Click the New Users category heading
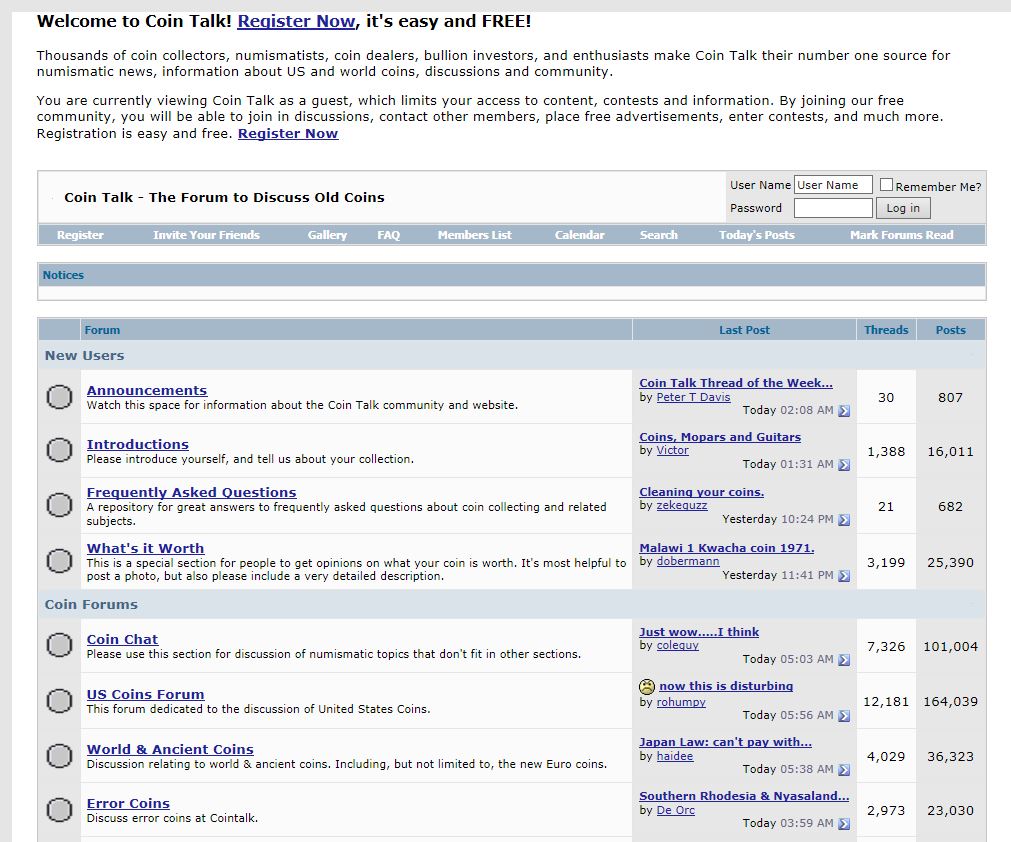Screen dimensions: 1011x842 [84, 355]
